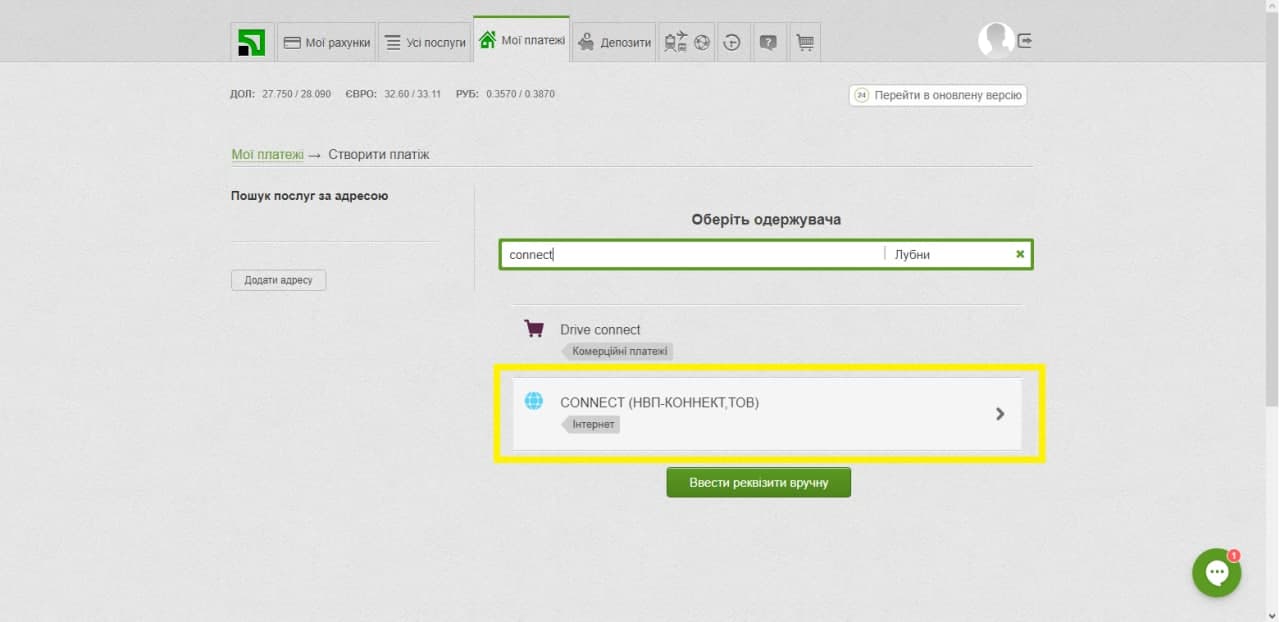Click the chevron arrow on CONNECT row
1280x622 pixels.
pyautogui.click(x=1000, y=413)
